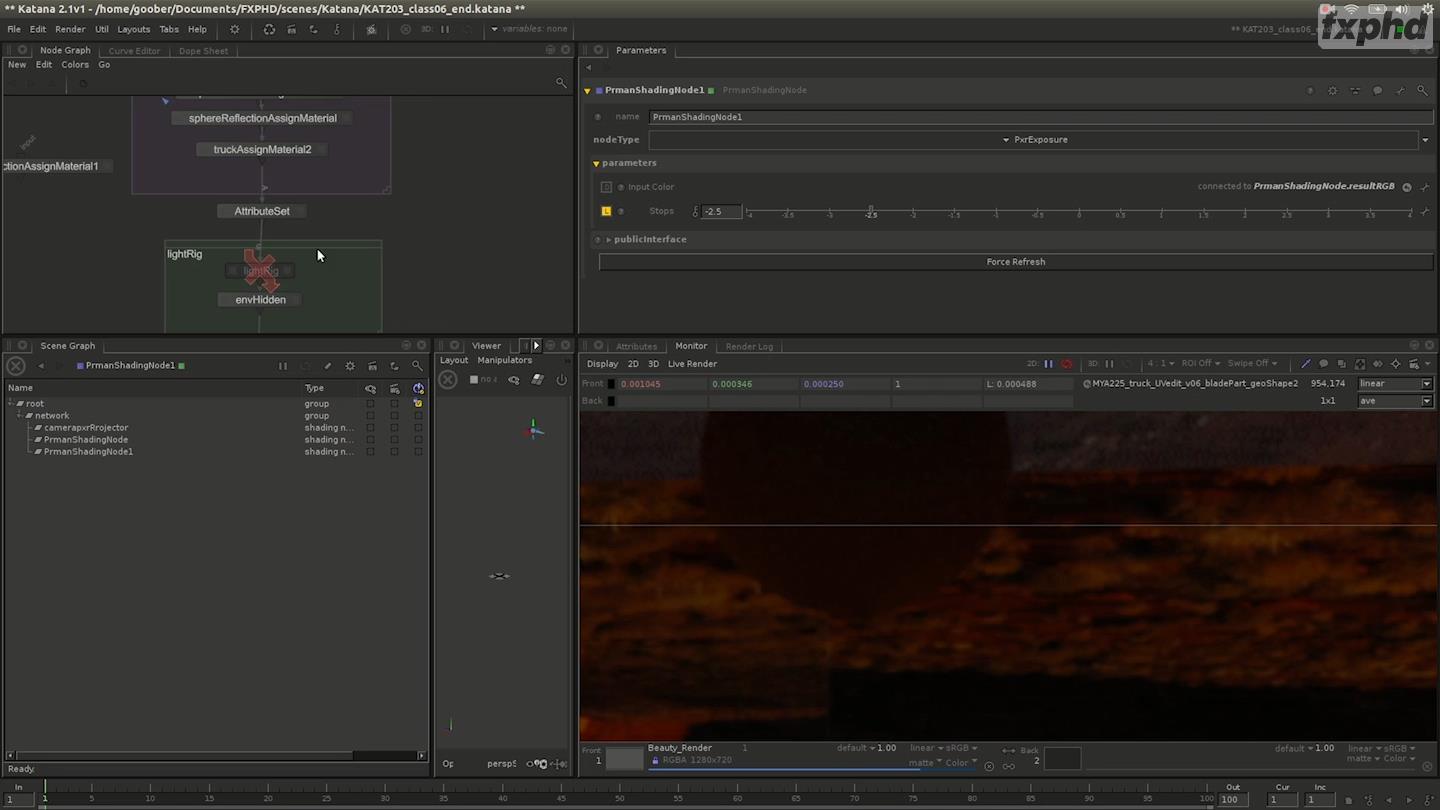Collapse the root tree item
The height and width of the screenshot is (810, 1440).
[x=12, y=404]
